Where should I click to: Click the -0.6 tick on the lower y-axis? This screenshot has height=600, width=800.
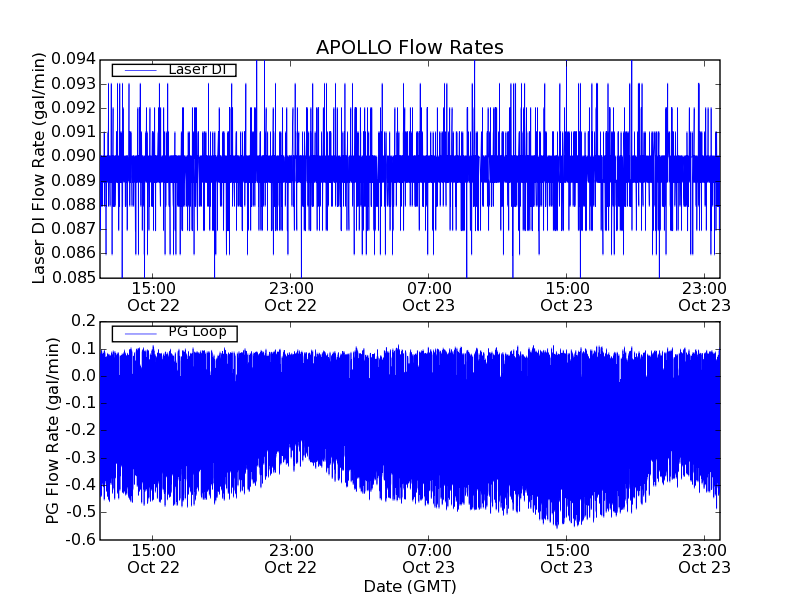[x=80, y=539]
